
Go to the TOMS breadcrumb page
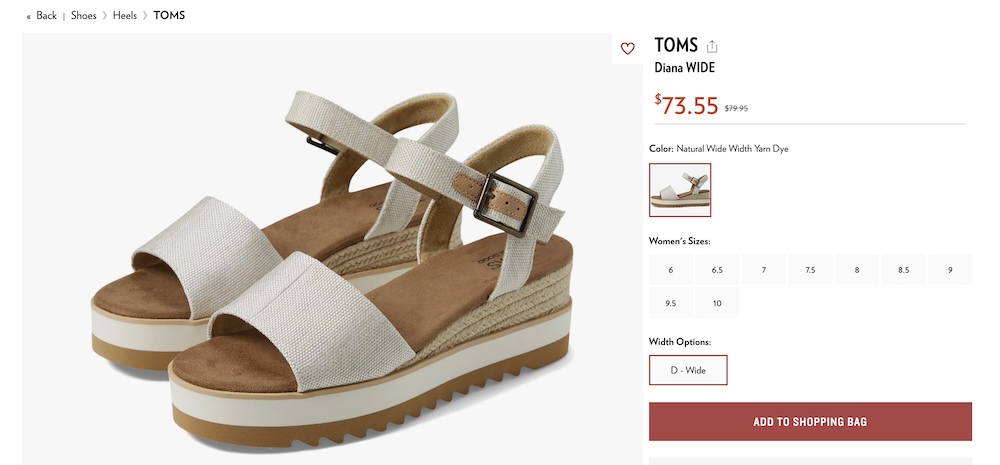169,16
